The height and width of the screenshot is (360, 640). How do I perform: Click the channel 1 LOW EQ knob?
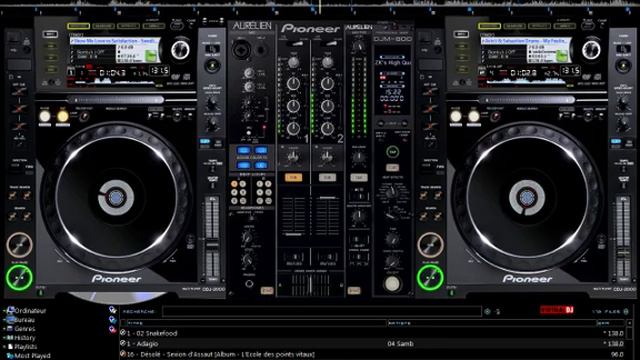(x=293, y=128)
